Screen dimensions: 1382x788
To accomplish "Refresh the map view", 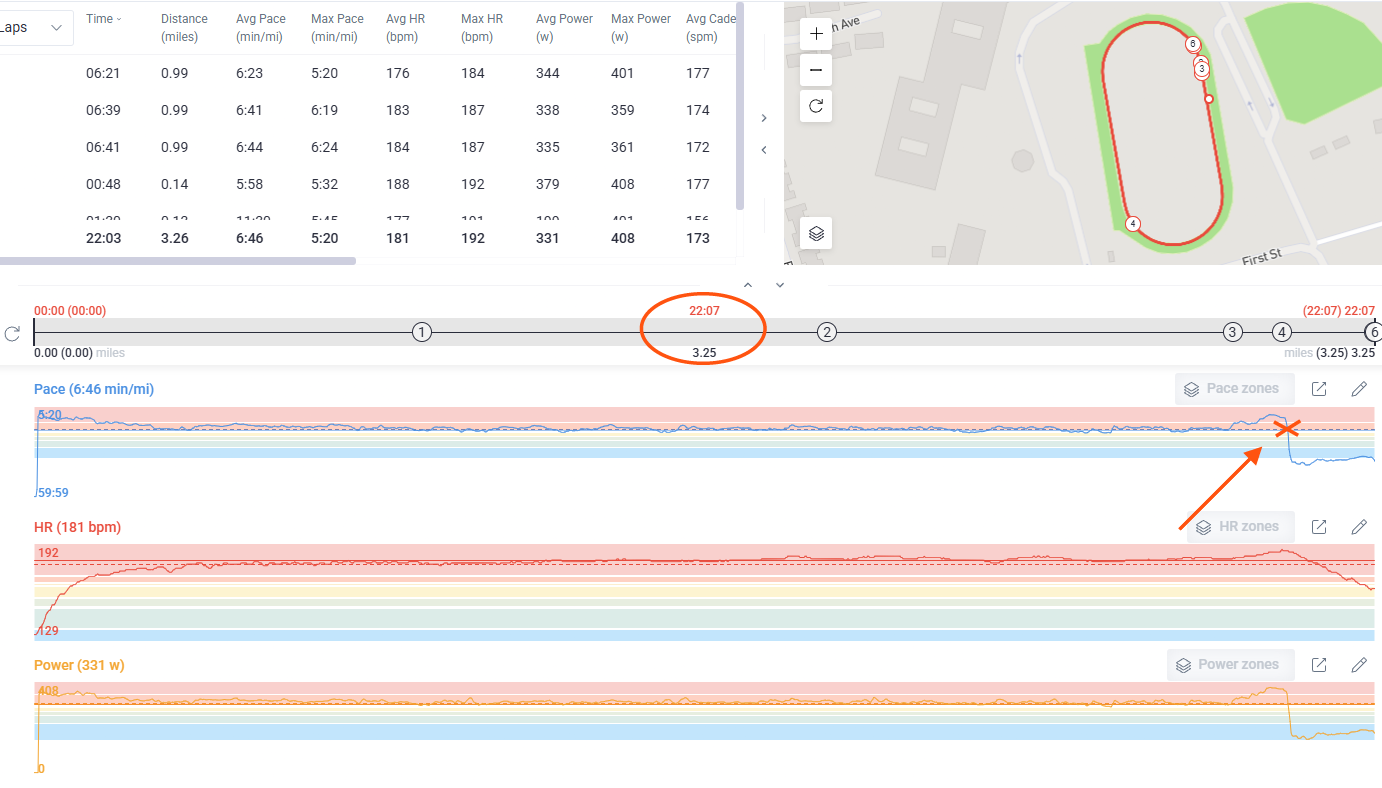I will 816,105.
